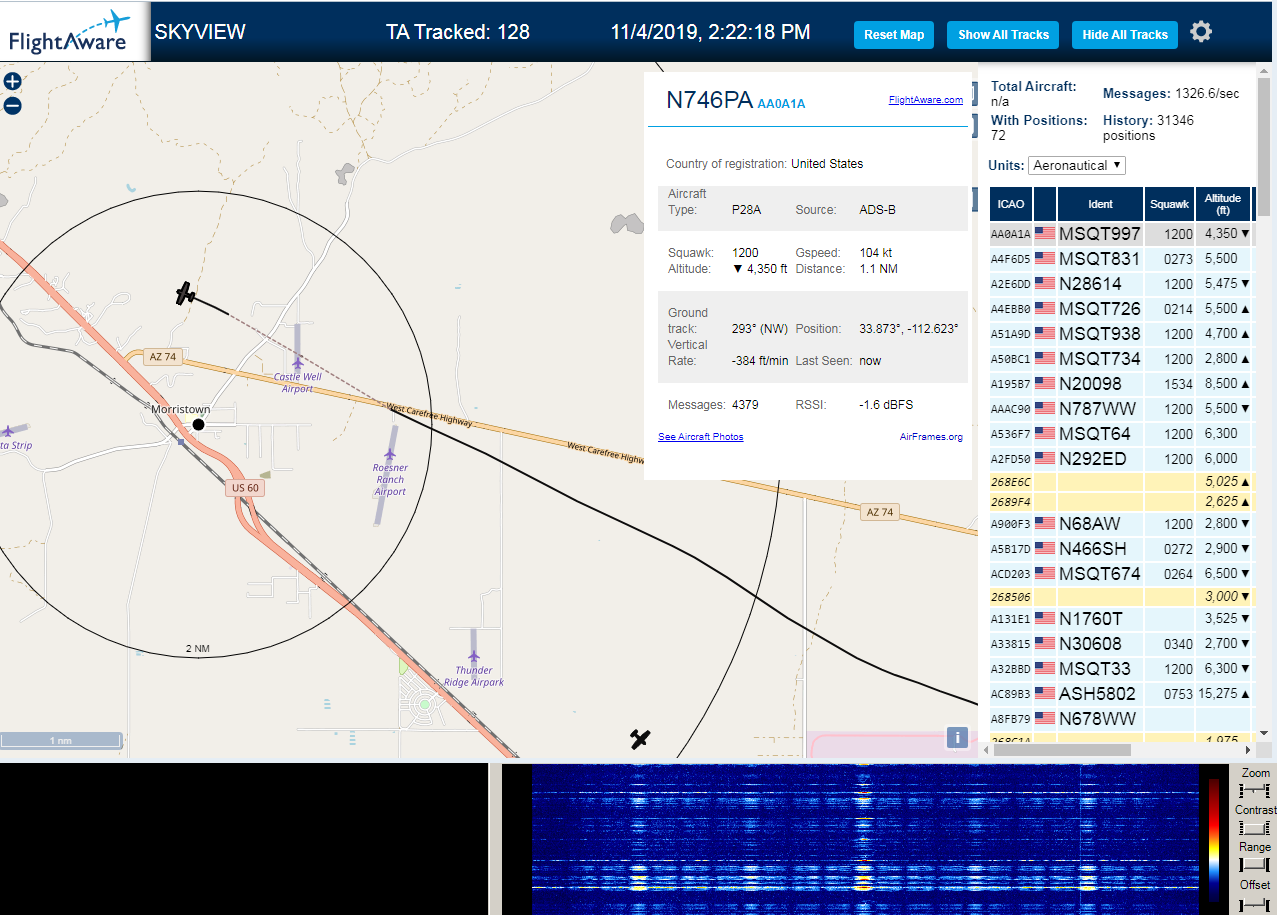1277x915 pixels.
Task: Click the AA0A1A hex code beside N746PA
Action: point(781,103)
